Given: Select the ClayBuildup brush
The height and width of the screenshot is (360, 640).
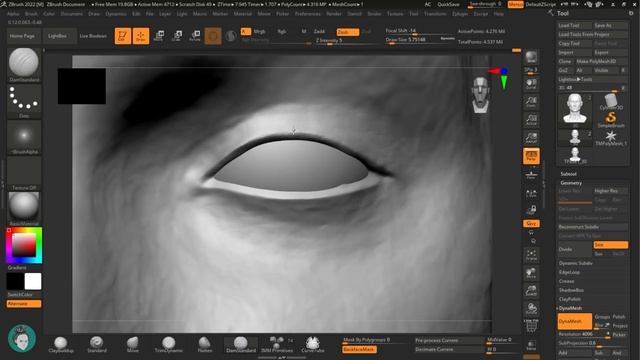Looking at the screenshot, I should click(x=61, y=345).
